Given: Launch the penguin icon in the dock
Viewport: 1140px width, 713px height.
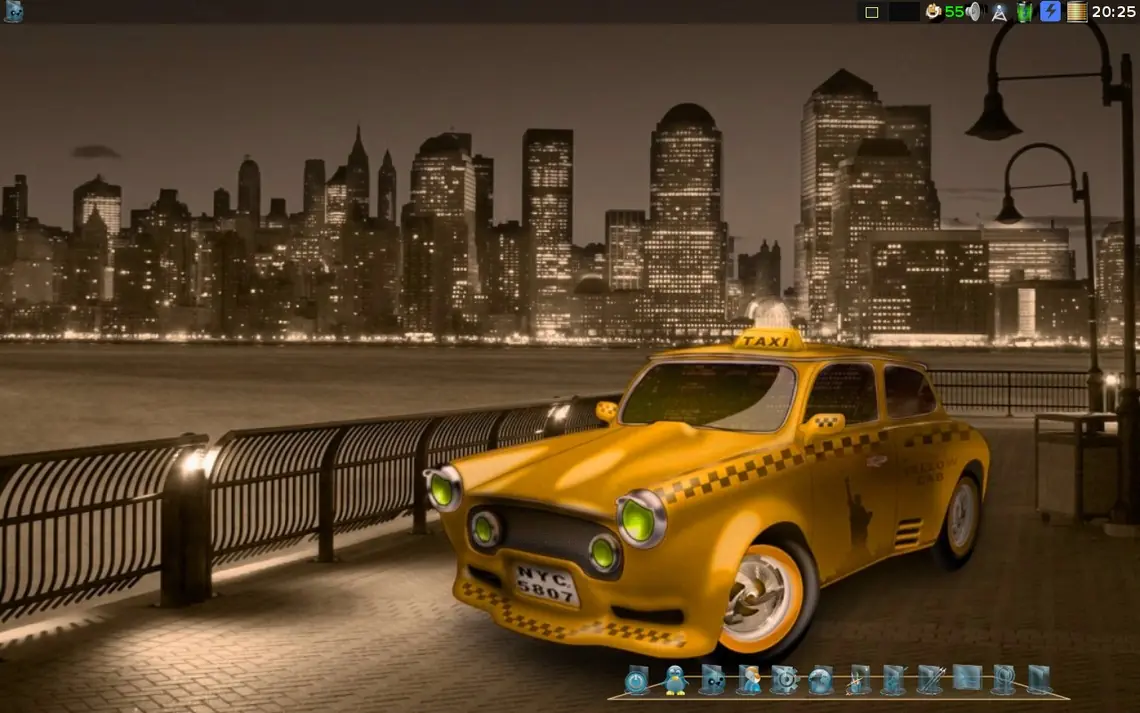Looking at the screenshot, I should tap(675, 680).
